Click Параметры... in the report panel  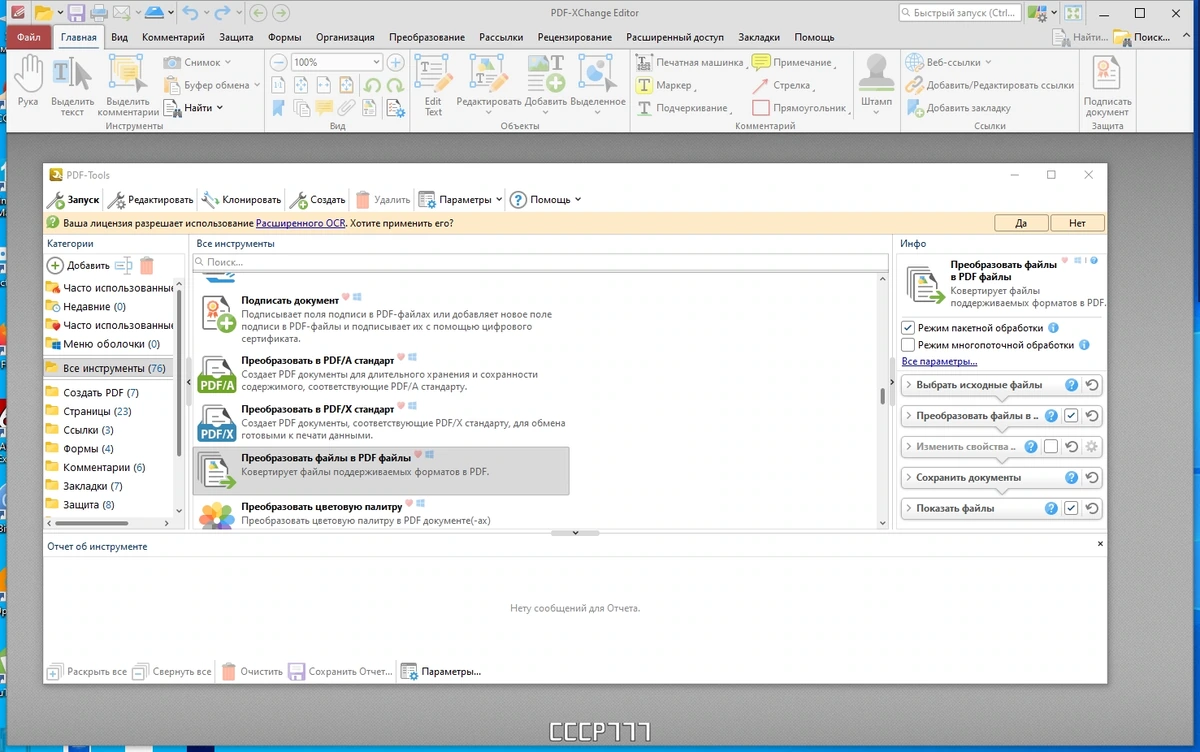tap(441, 672)
